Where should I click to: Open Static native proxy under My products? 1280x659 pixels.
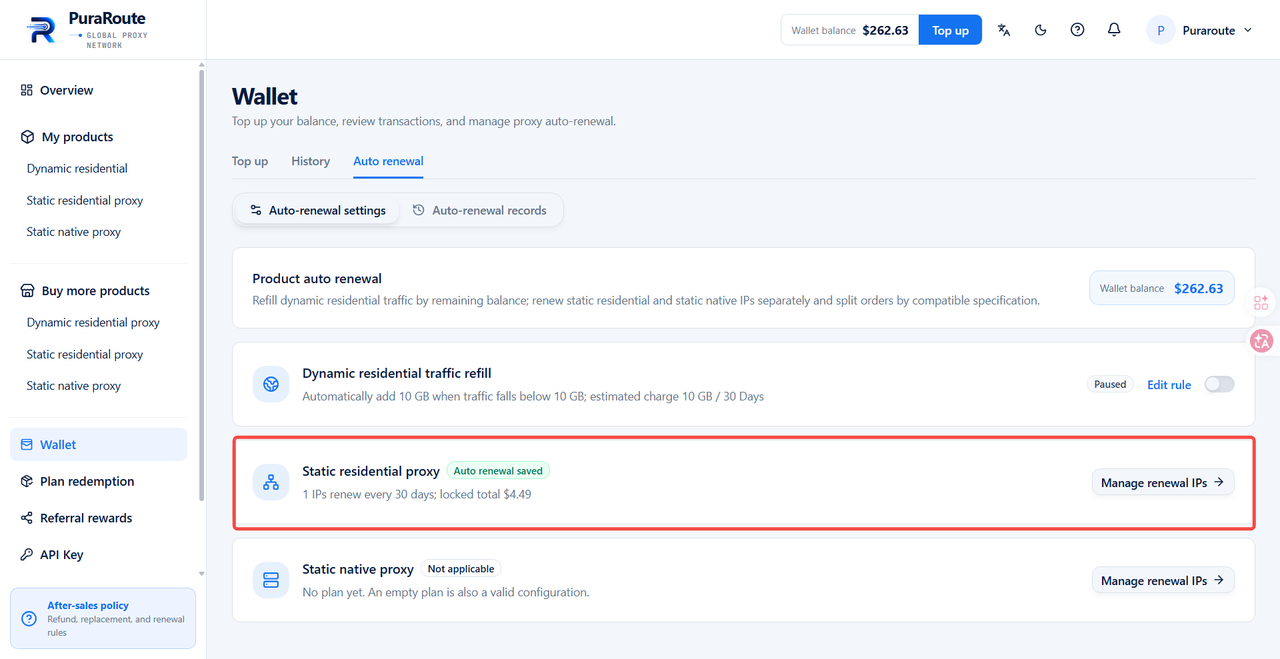74,232
